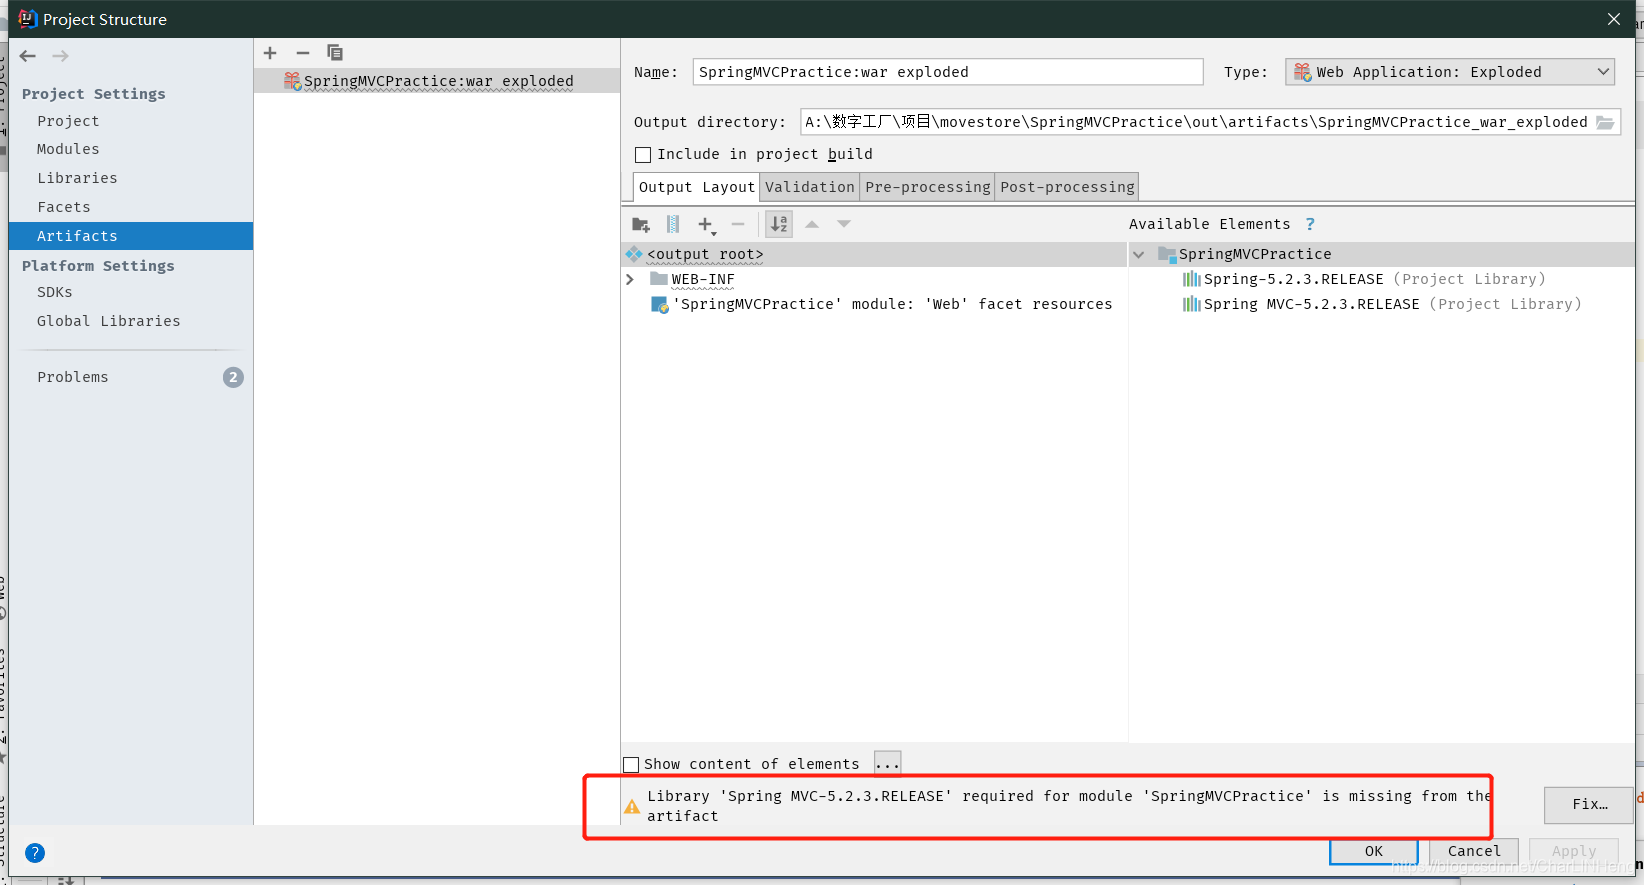Copy the selected artifact icon

click(335, 53)
